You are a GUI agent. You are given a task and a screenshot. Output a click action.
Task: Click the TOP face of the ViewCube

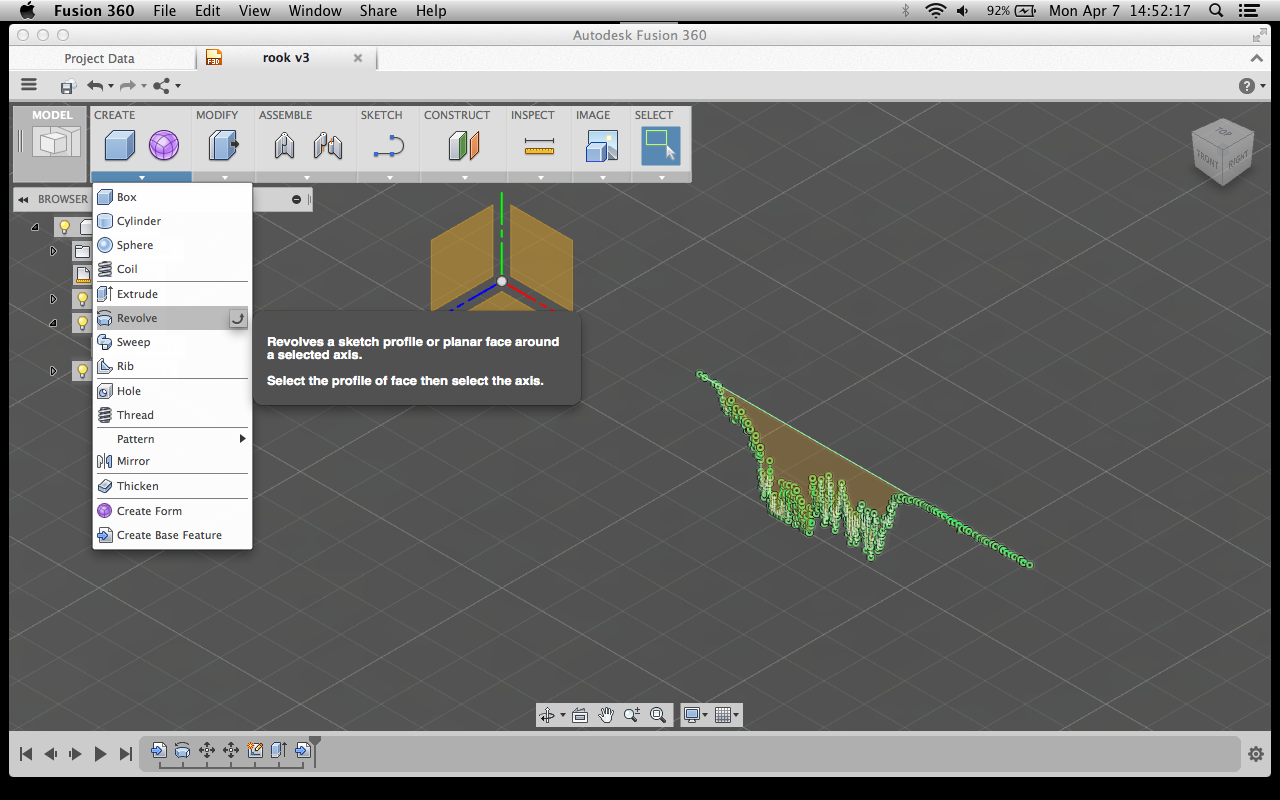[x=1223, y=132]
